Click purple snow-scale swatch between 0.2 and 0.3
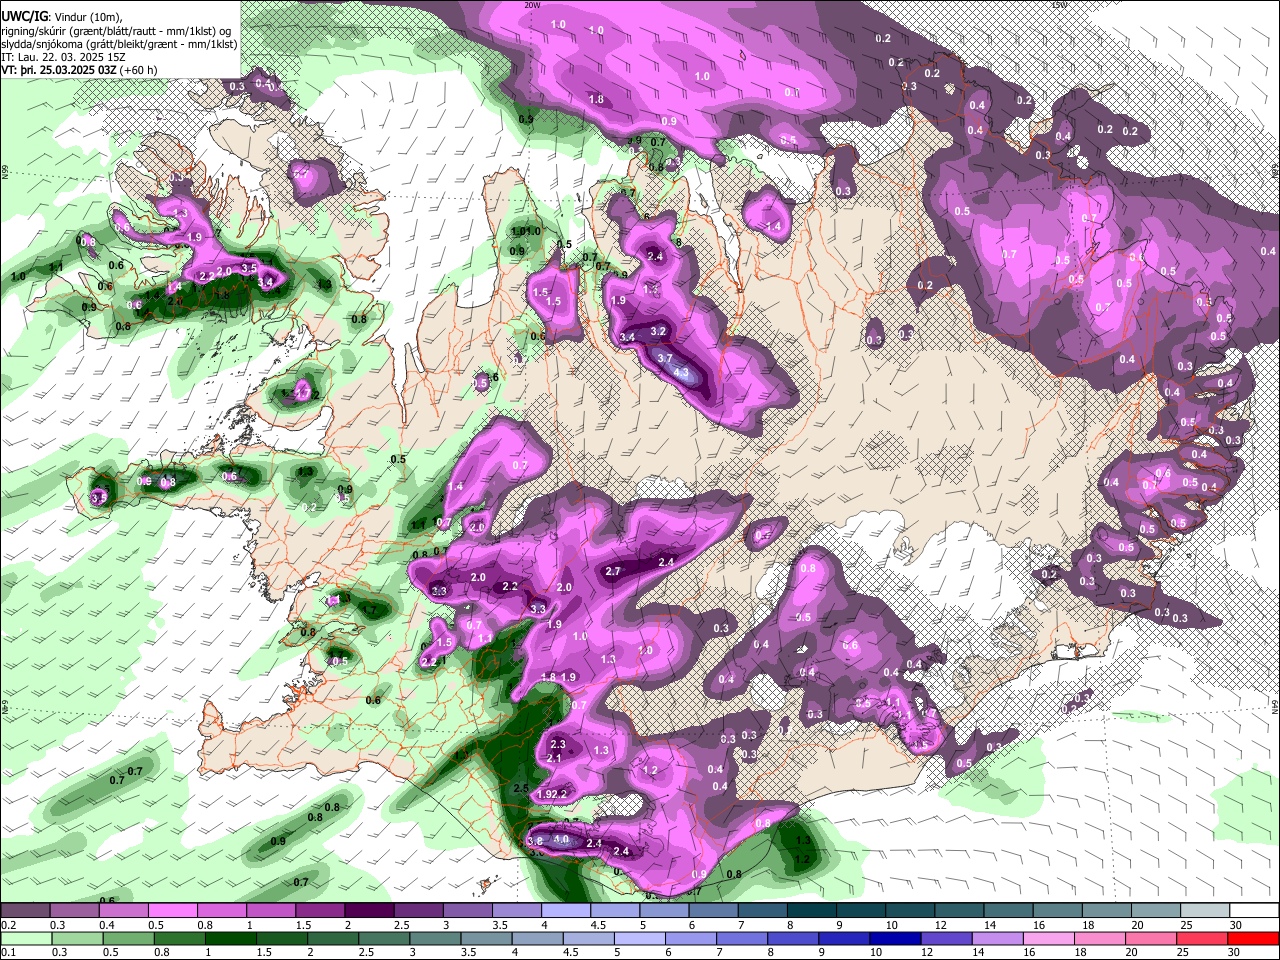The width and height of the screenshot is (1280, 960). (25, 911)
